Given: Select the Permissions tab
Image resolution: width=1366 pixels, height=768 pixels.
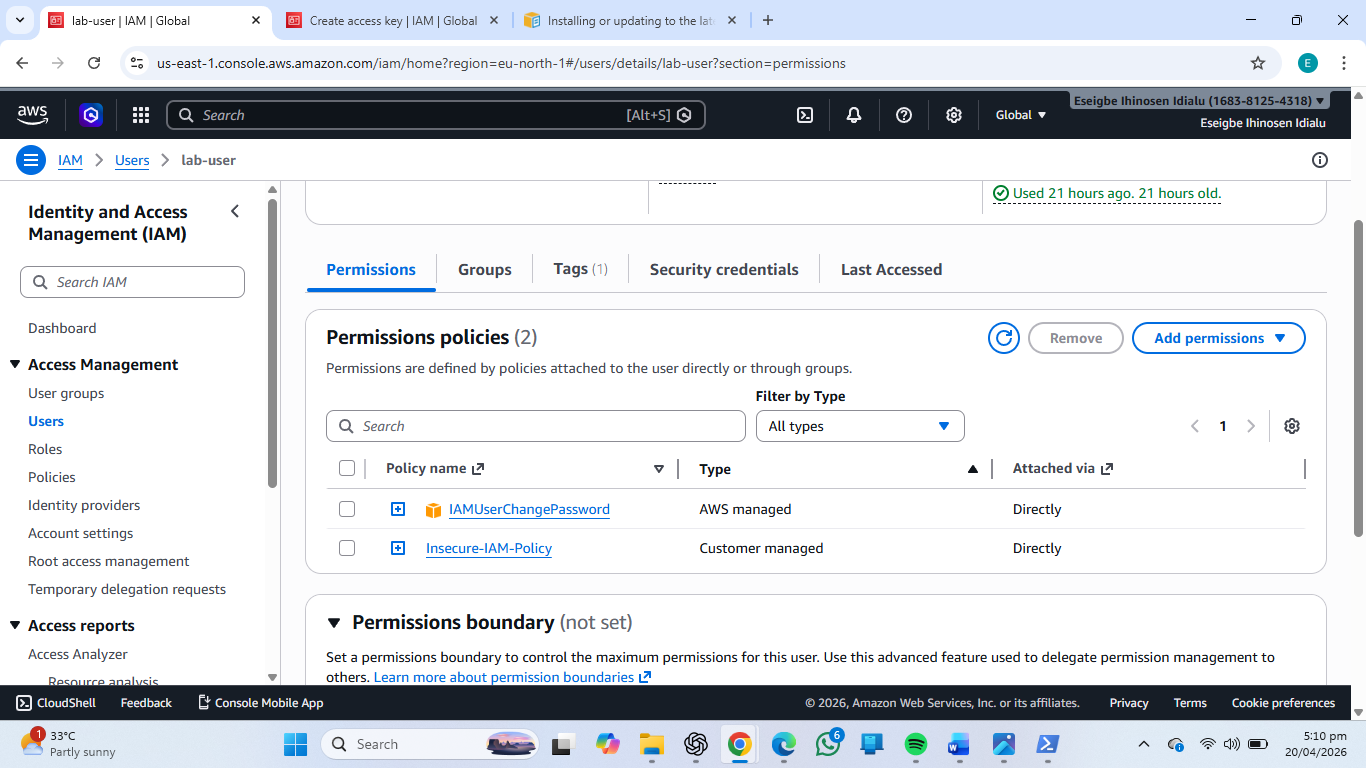Looking at the screenshot, I should click(x=371, y=269).
